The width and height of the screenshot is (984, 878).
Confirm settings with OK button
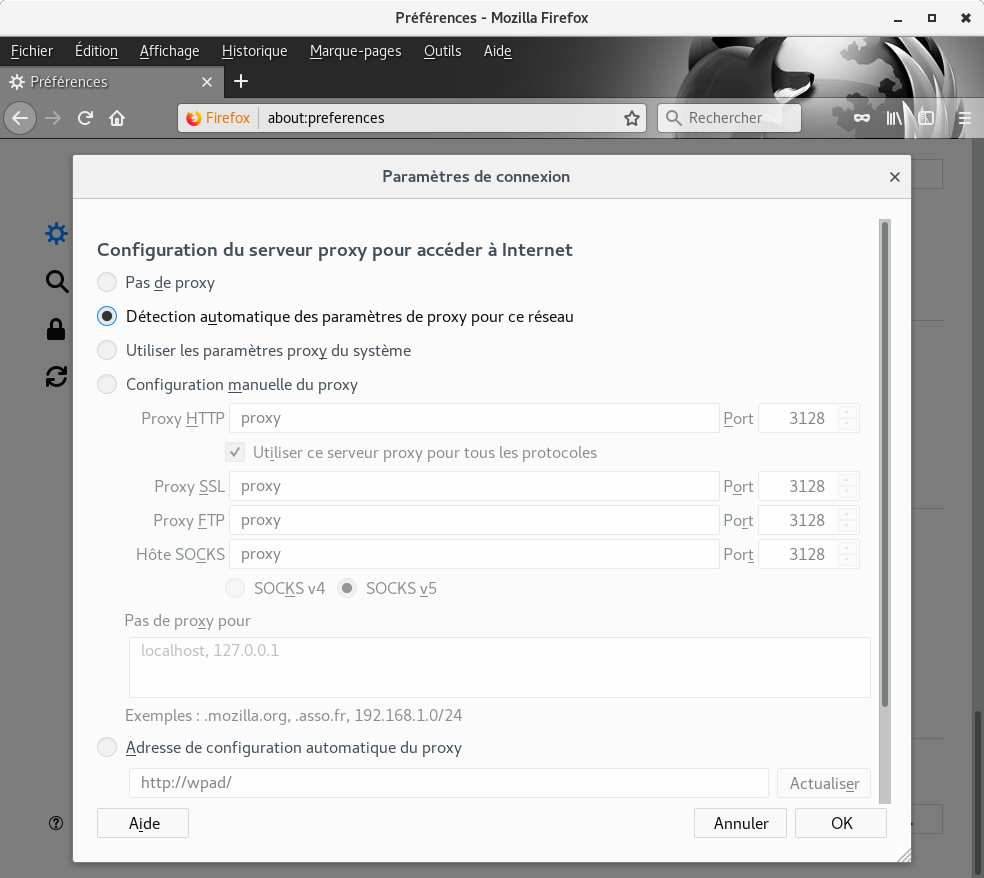pos(840,823)
